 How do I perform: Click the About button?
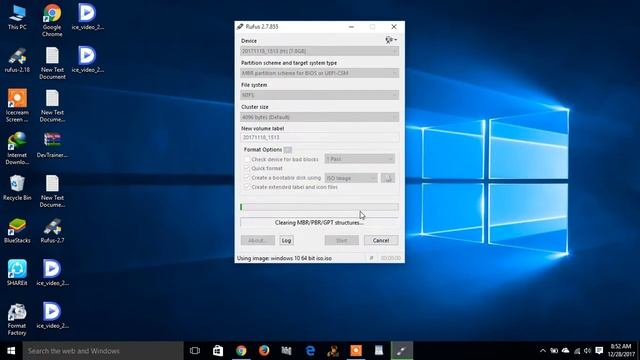258,240
